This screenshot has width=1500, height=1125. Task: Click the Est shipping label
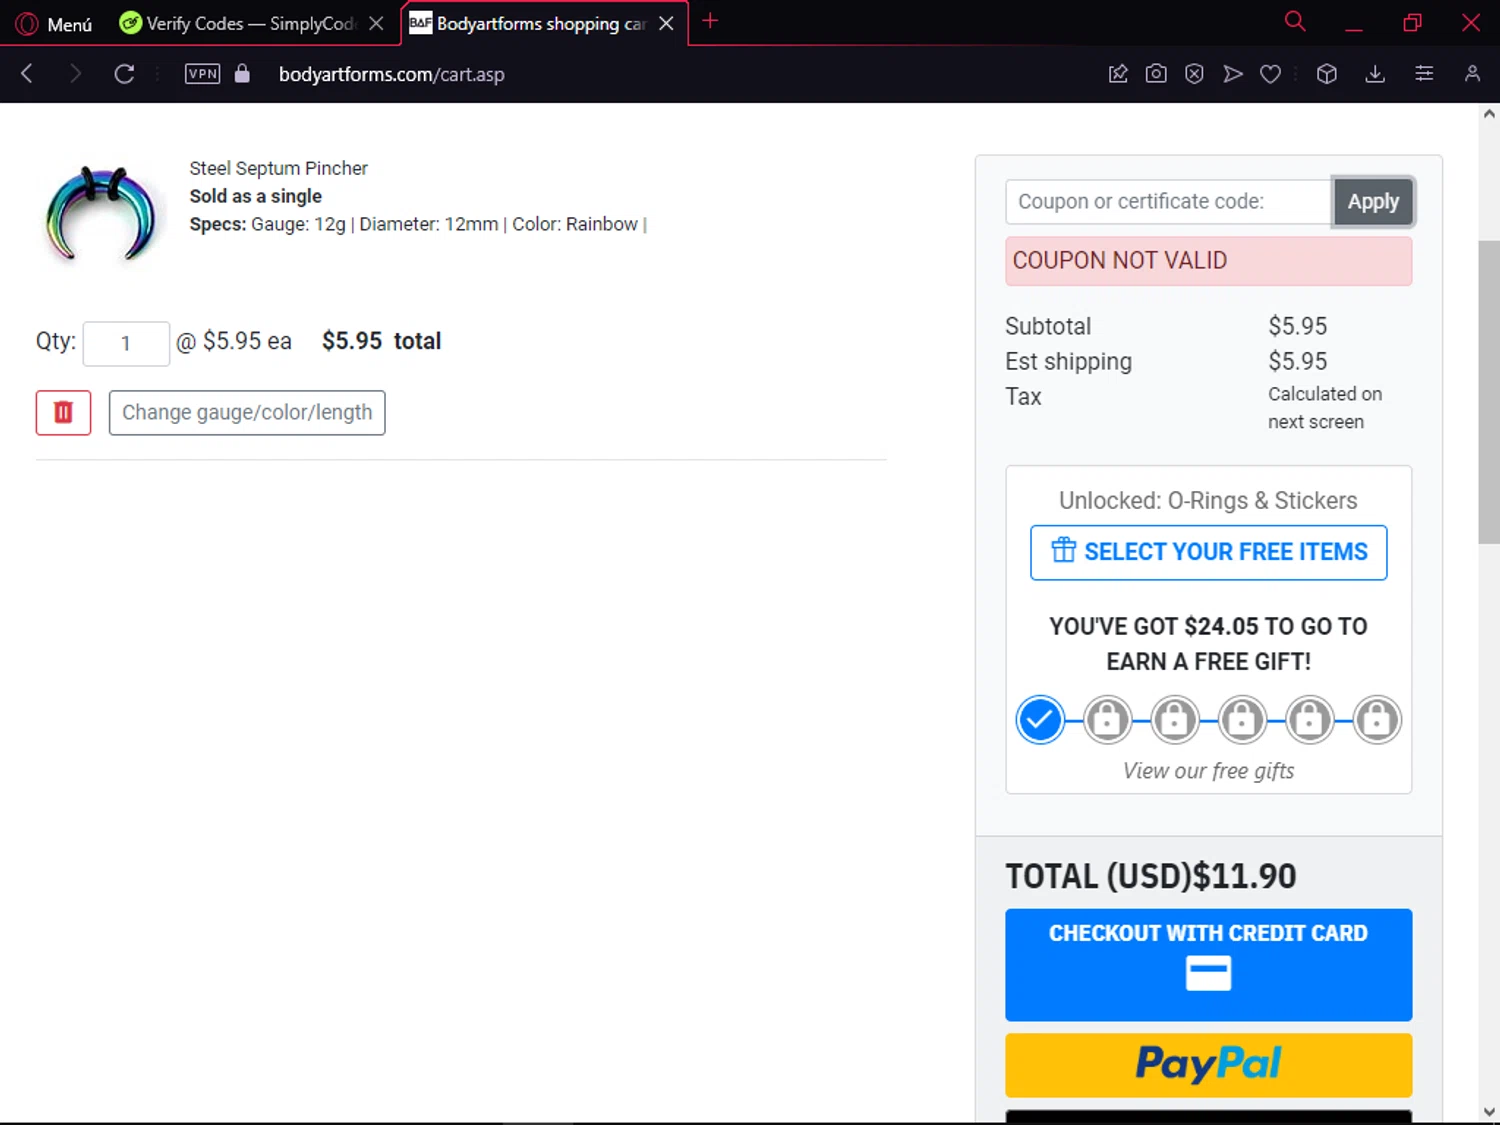pyautogui.click(x=1068, y=362)
